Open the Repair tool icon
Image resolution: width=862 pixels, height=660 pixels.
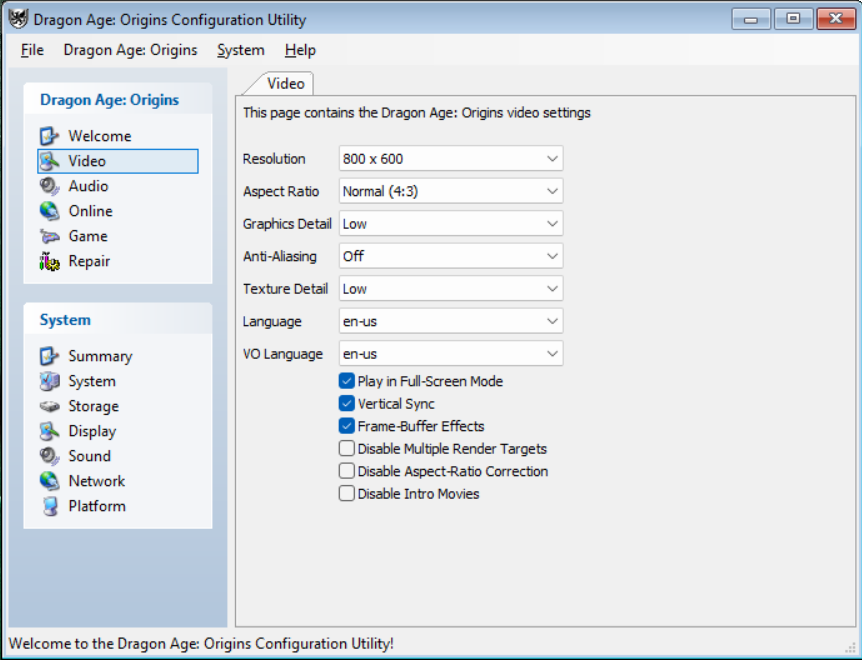(x=50, y=261)
